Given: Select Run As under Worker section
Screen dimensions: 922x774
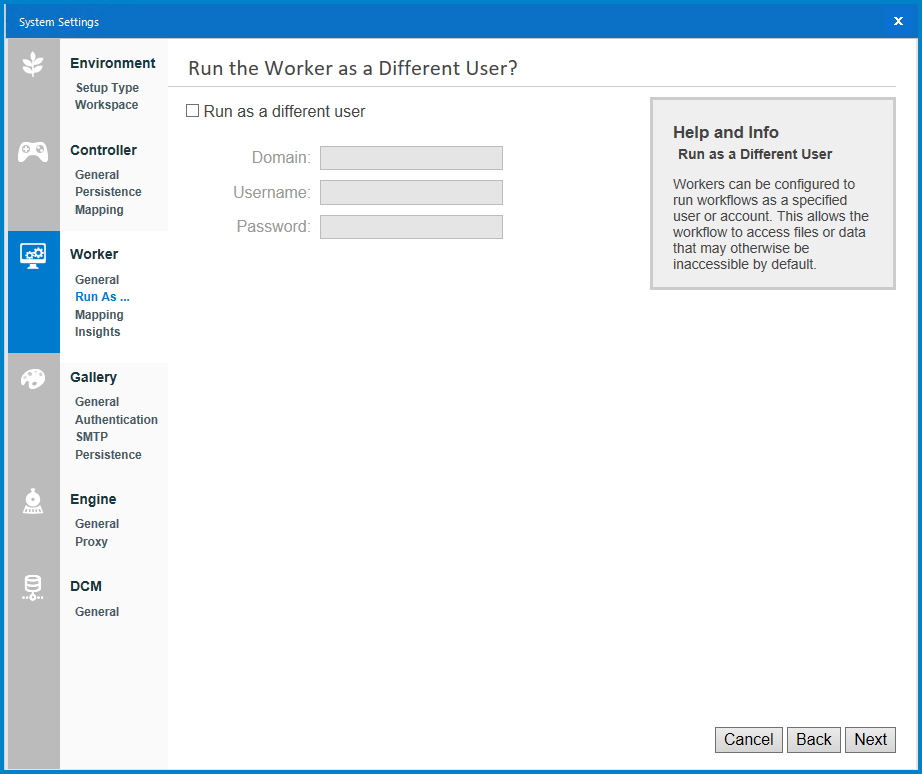Looking at the screenshot, I should point(102,296).
